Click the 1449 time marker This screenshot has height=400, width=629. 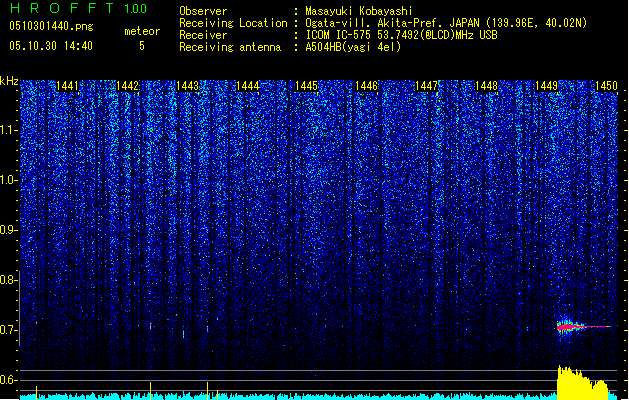click(546, 86)
